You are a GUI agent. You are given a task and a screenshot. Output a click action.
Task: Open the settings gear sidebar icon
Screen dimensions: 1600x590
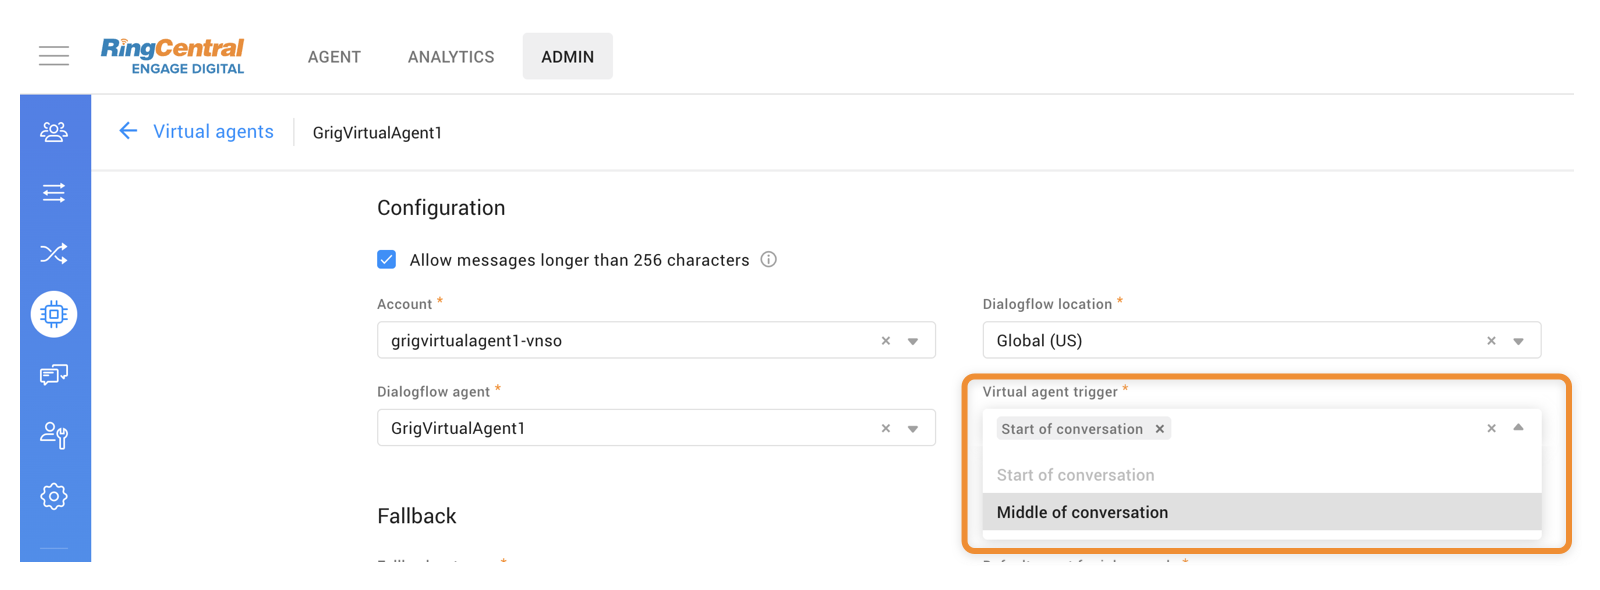coord(54,496)
